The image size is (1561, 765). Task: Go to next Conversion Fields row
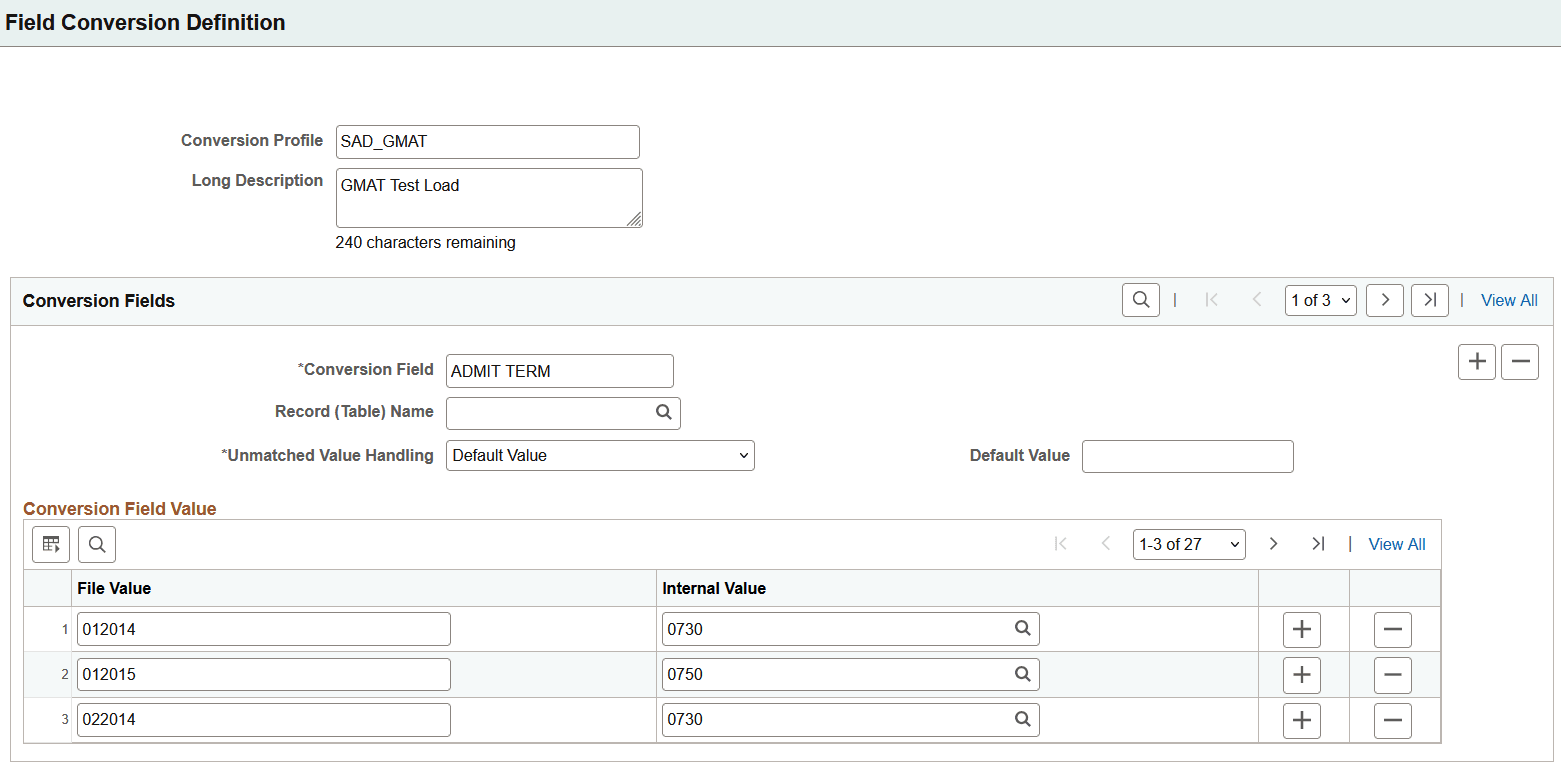pos(1385,300)
